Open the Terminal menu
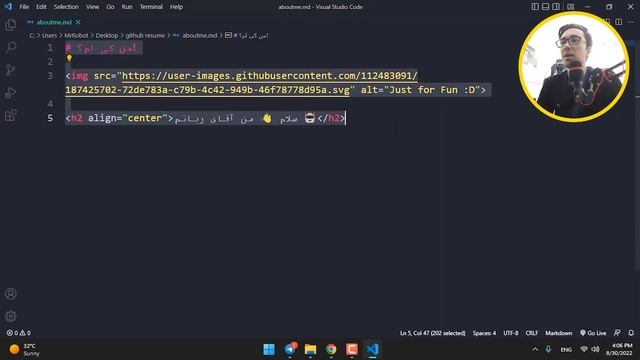The image size is (640, 360). (x=151, y=7)
